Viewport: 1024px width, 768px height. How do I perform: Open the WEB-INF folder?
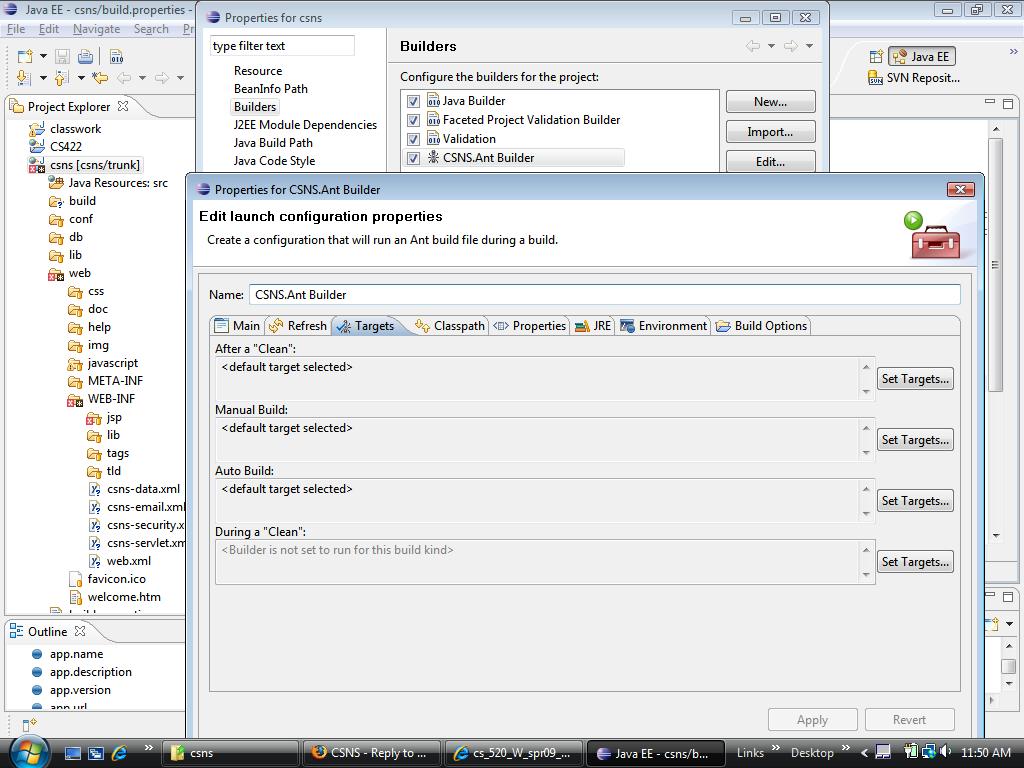(110, 399)
